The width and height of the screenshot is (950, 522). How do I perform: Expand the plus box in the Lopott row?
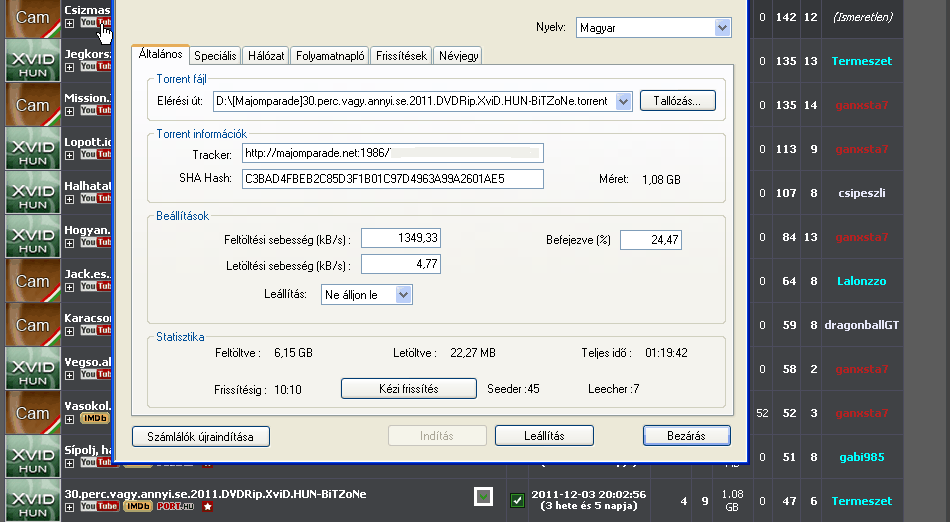coord(70,155)
